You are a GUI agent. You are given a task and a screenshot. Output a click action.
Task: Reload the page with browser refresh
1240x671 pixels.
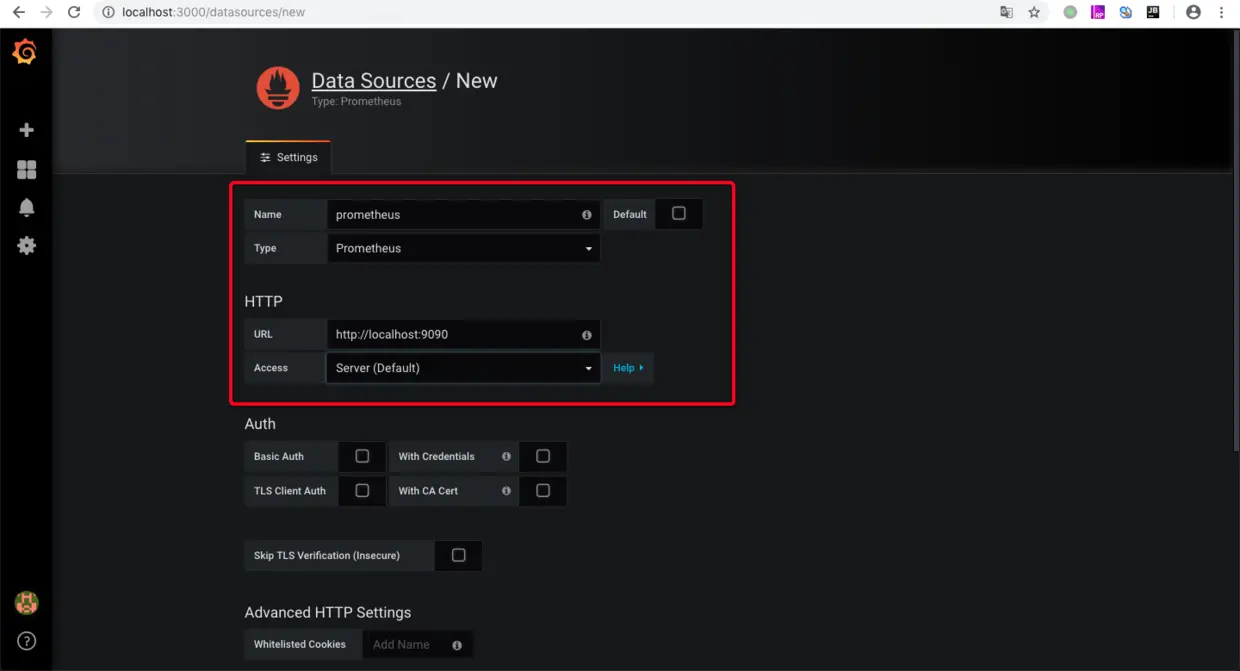click(x=74, y=13)
